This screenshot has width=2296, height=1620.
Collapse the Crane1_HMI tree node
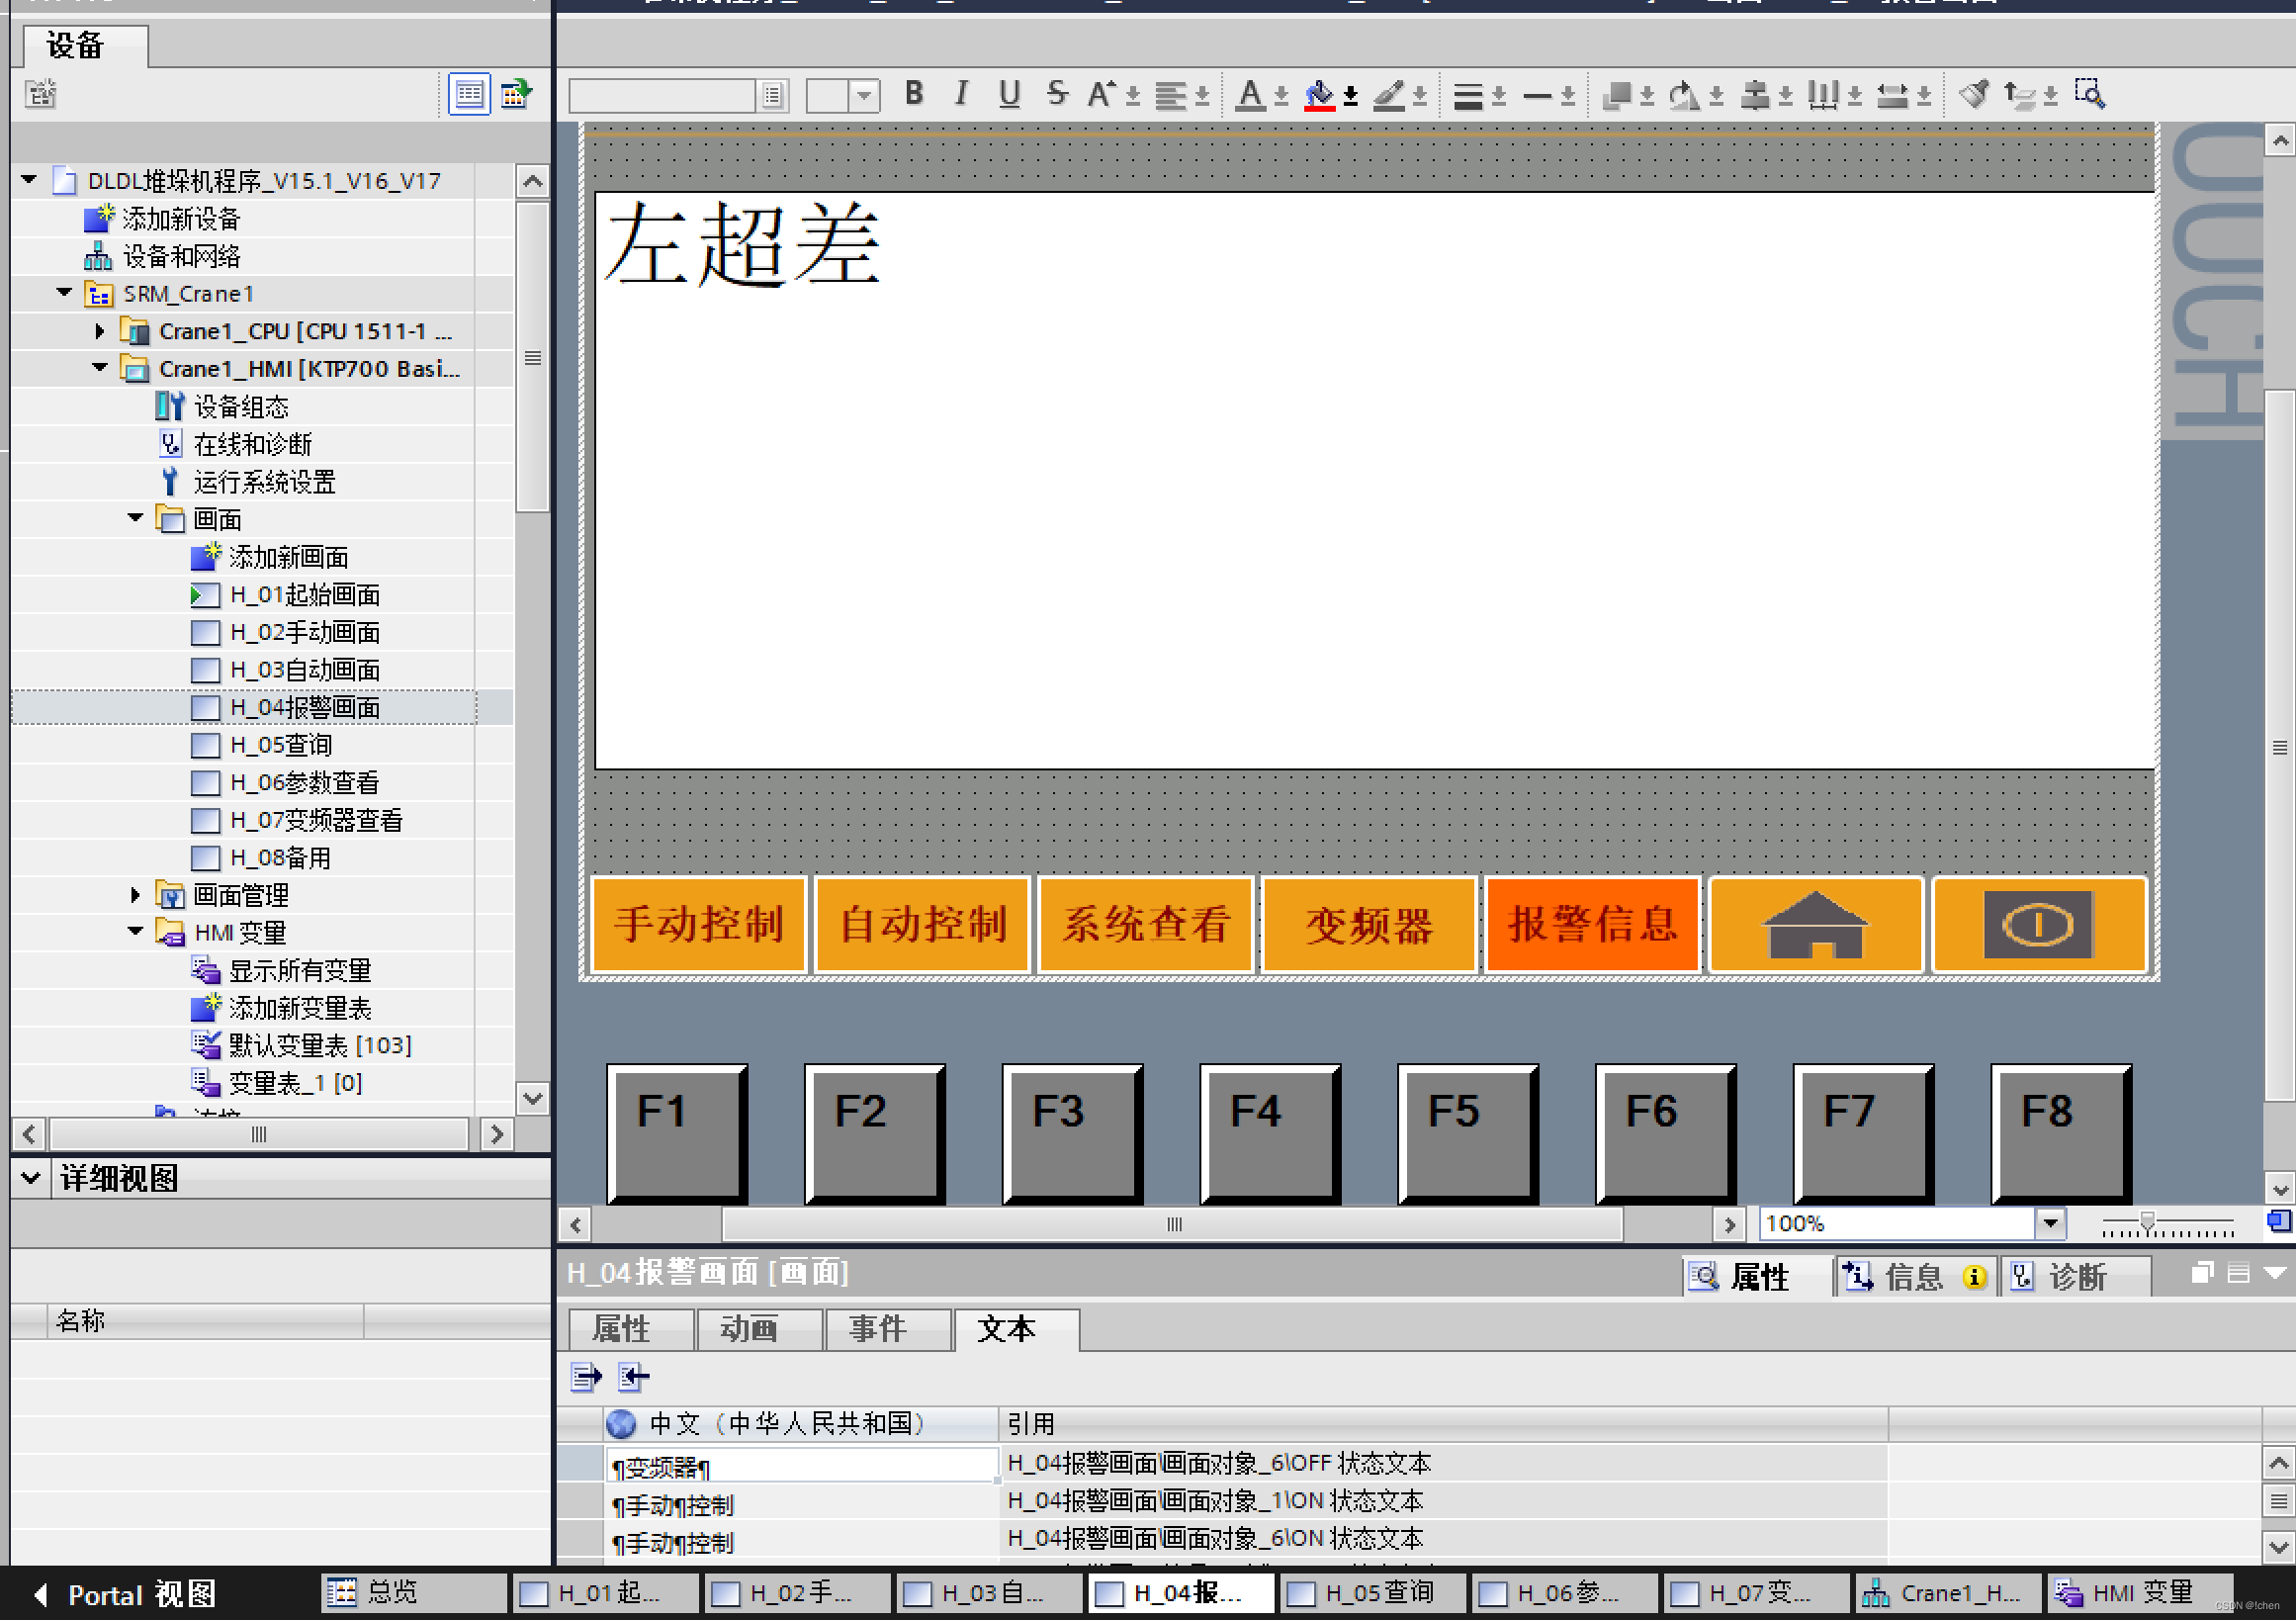100,368
